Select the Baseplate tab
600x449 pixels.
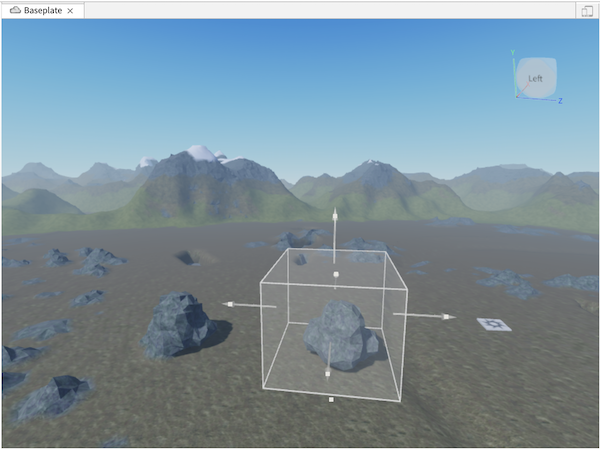[42, 10]
